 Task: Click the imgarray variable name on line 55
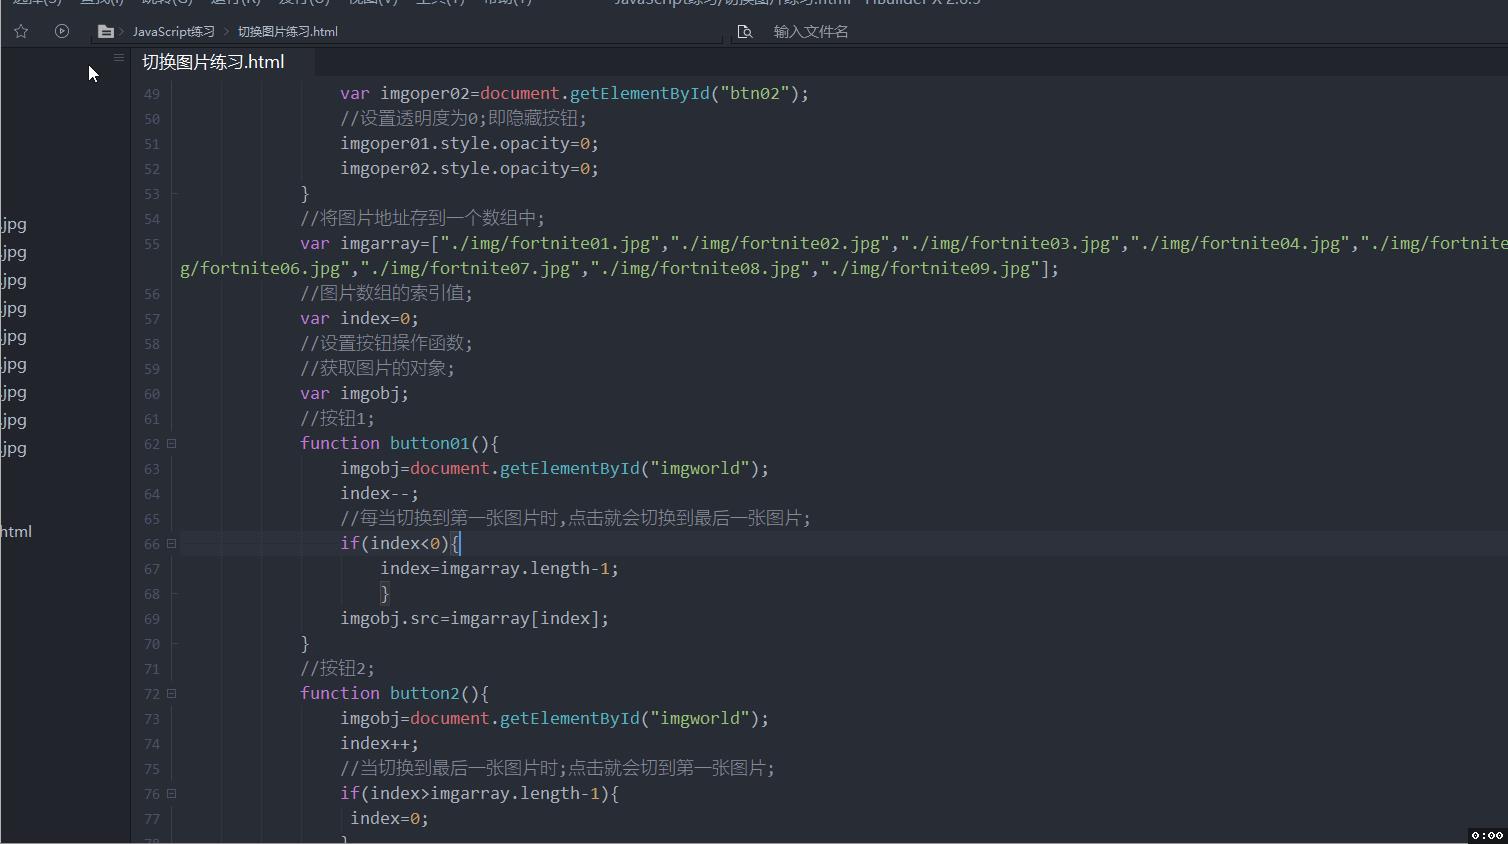point(379,243)
